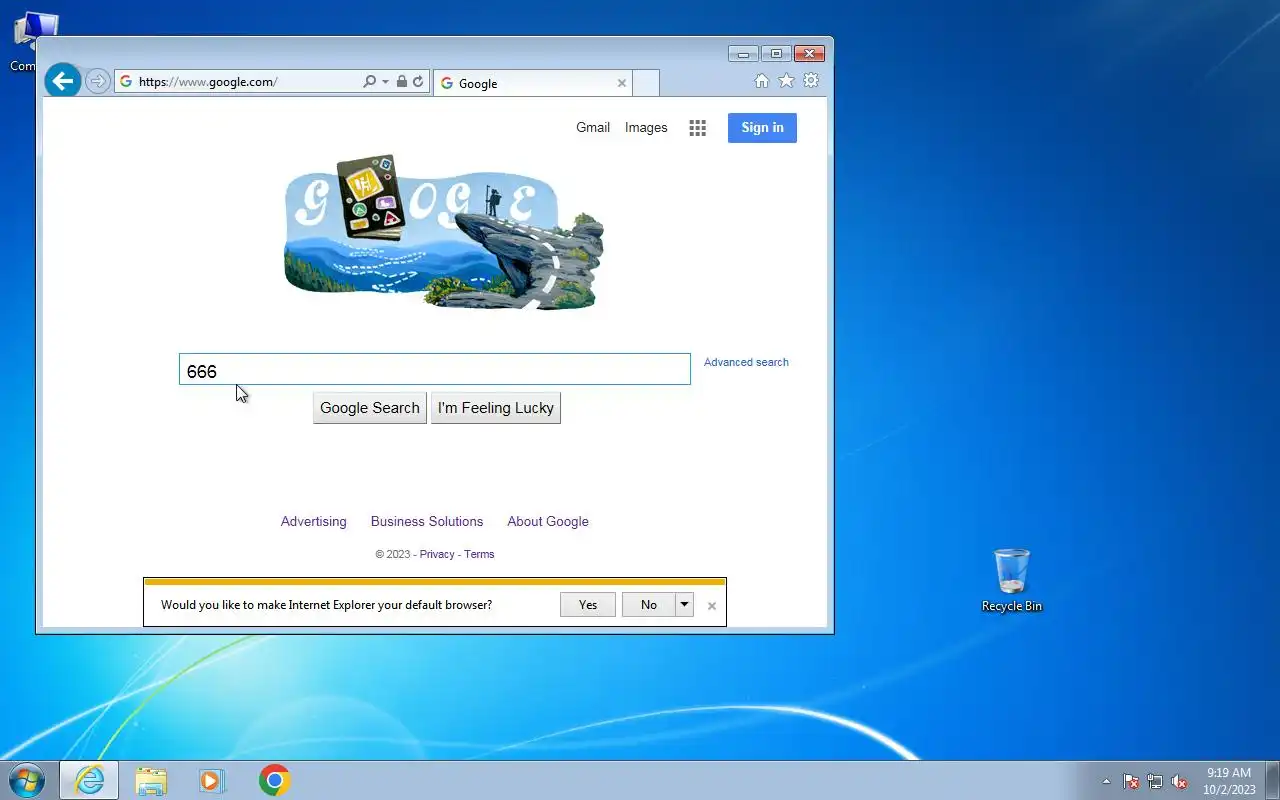Image resolution: width=1280 pixels, height=800 pixels.
Task: Click the Action Center flag tray icon
Action: [x=1131, y=781]
